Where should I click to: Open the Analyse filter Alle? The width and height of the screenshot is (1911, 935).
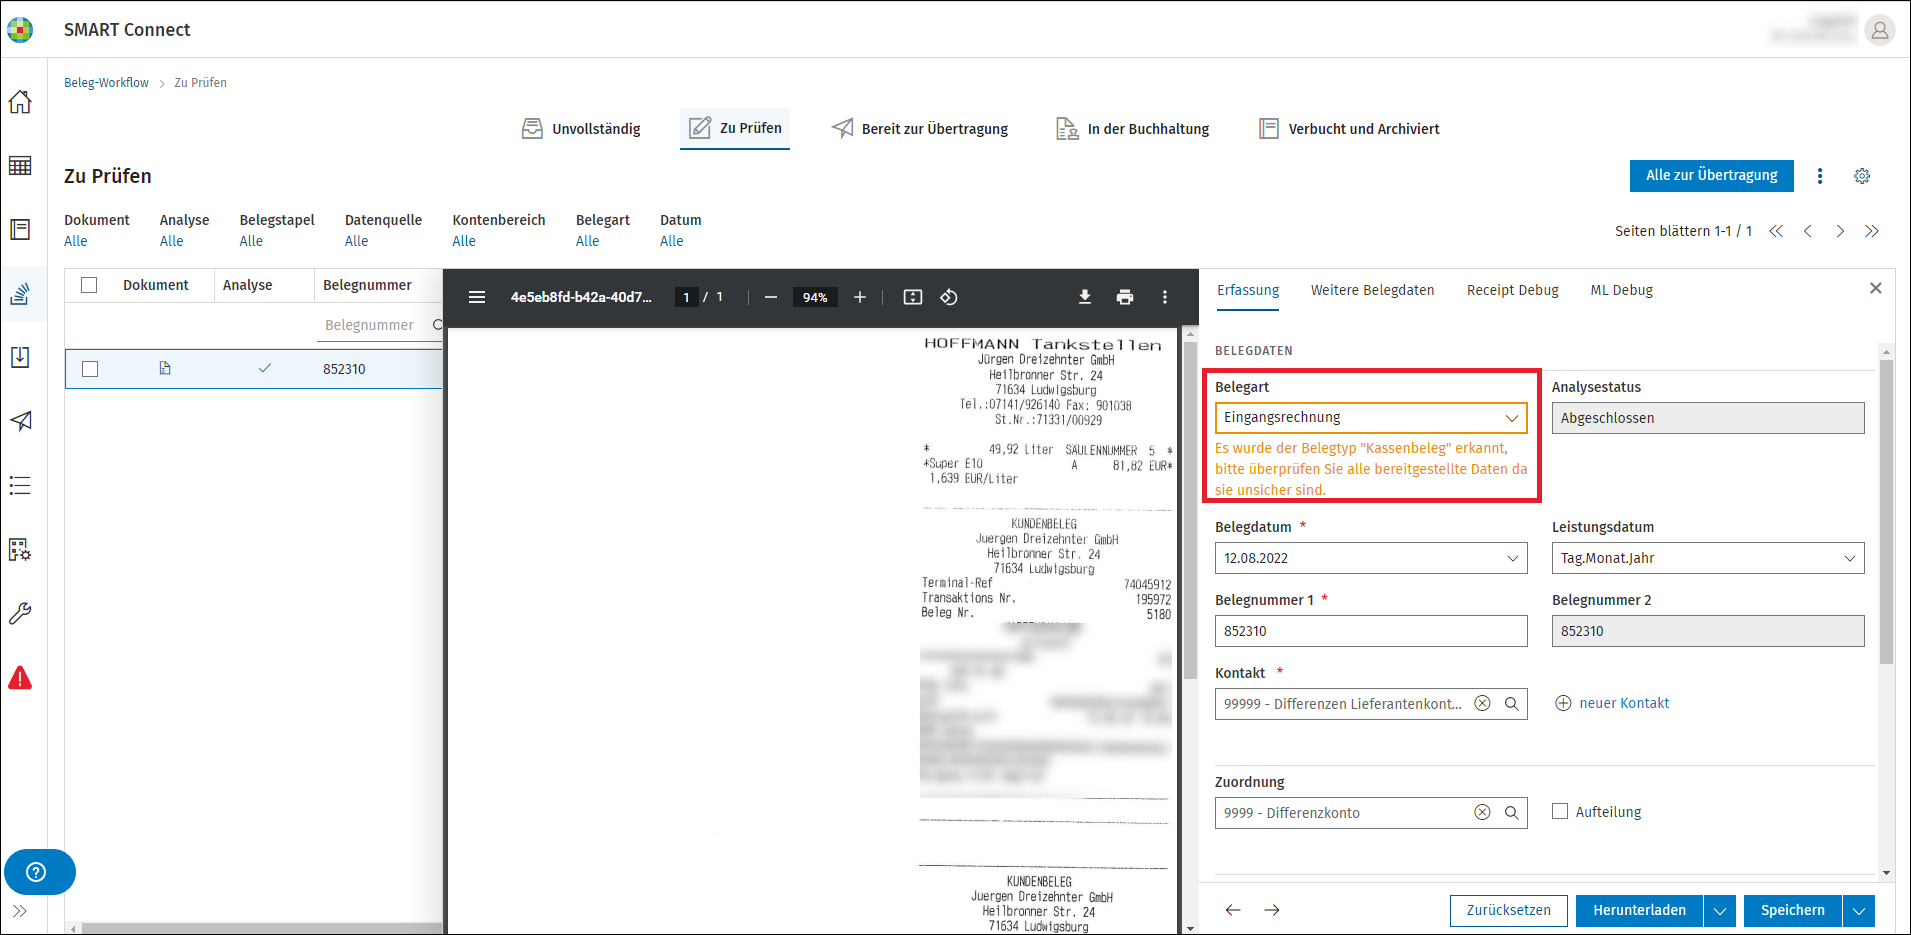pos(172,241)
